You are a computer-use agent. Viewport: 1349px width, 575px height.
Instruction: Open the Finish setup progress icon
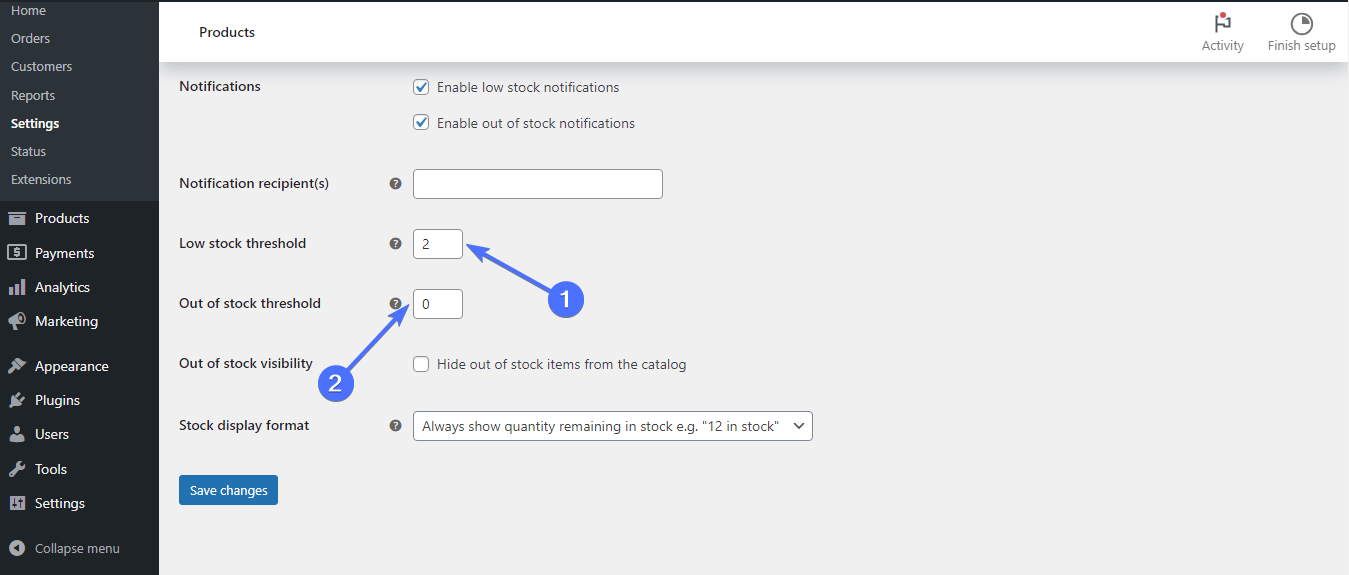1301,23
